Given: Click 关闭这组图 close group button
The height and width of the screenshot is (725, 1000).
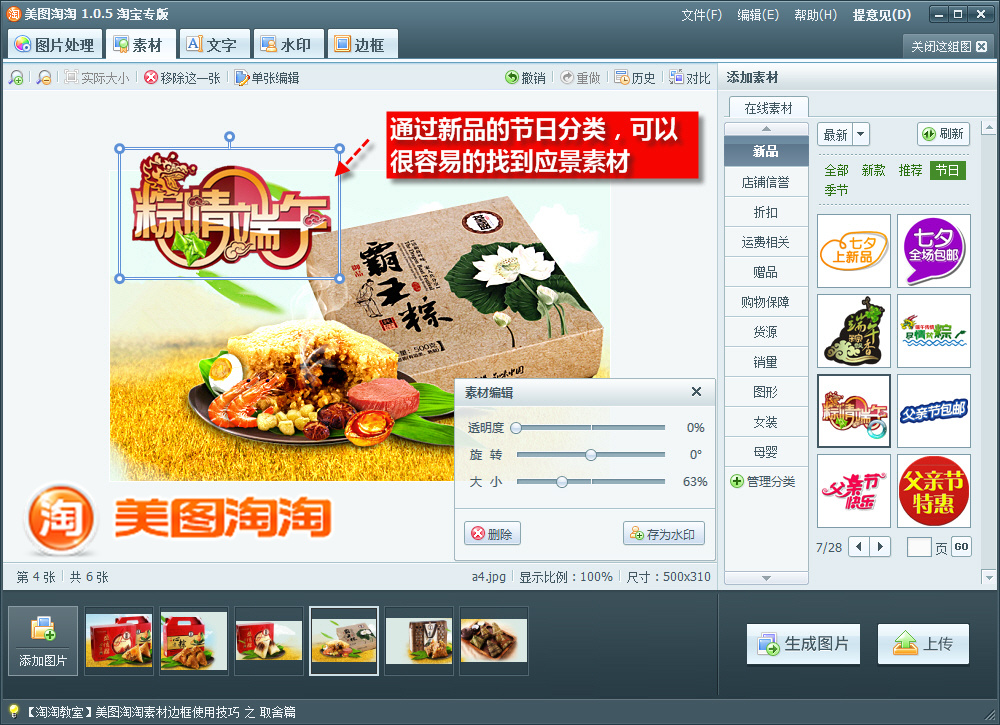Looking at the screenshot, I should click(x=948, y=46).
